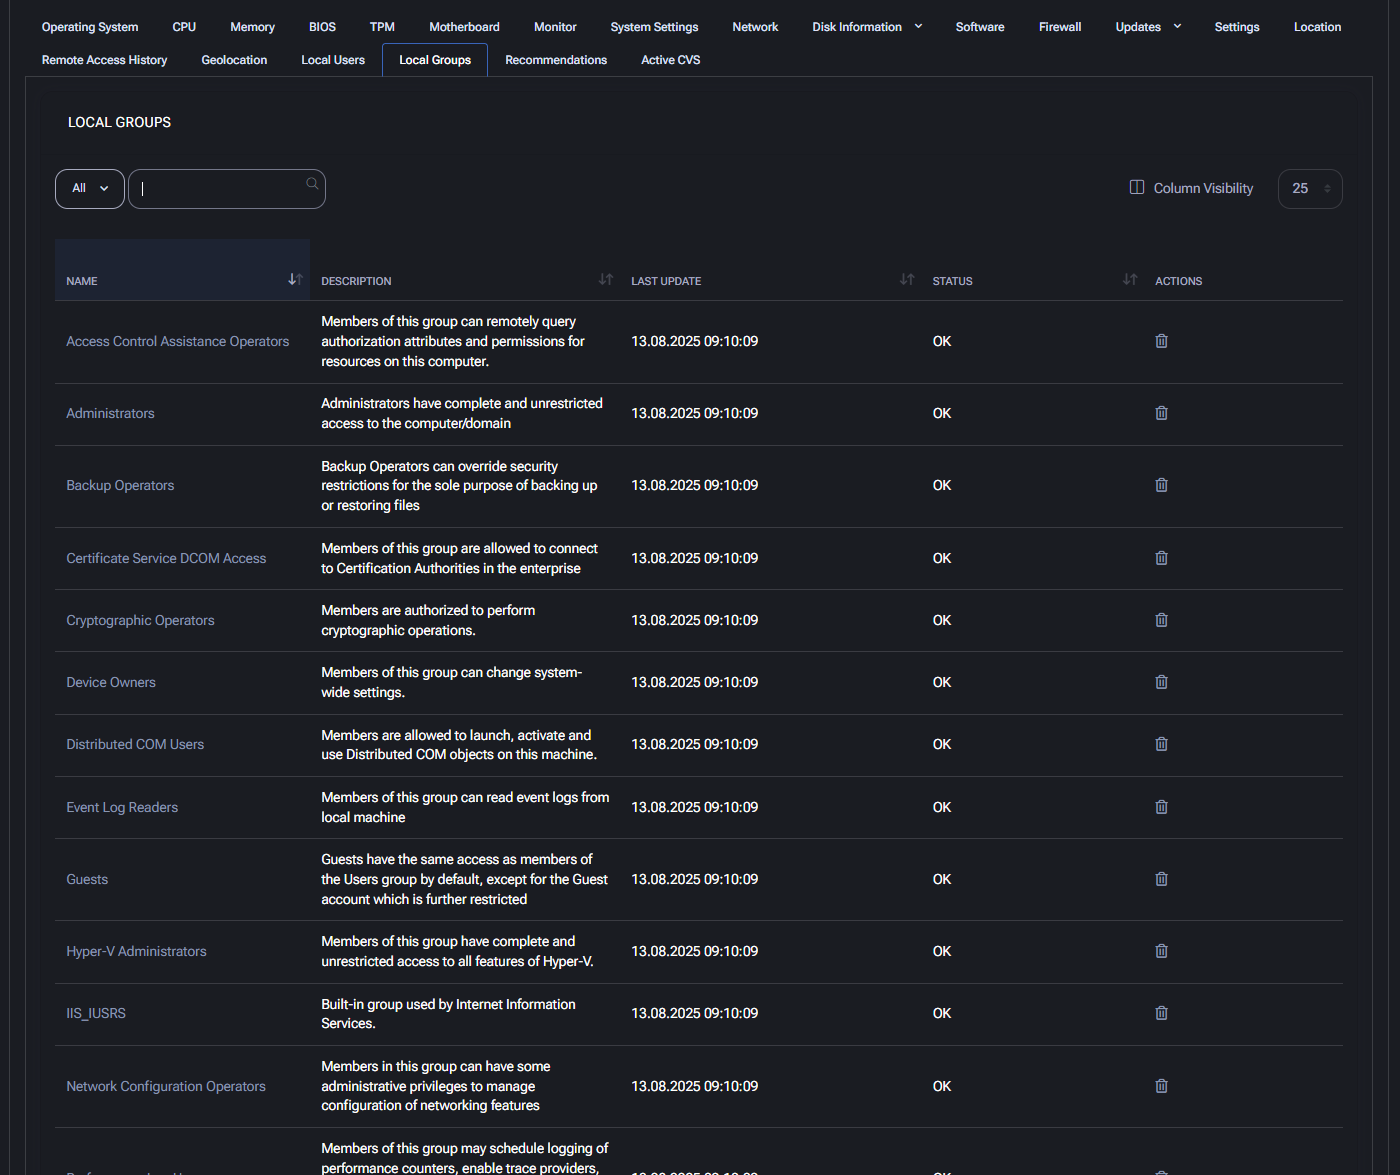Screen dimensions: 1400x1175
Task: Delete the Access Control Assistance Operators group
Action: [1161, 341]
